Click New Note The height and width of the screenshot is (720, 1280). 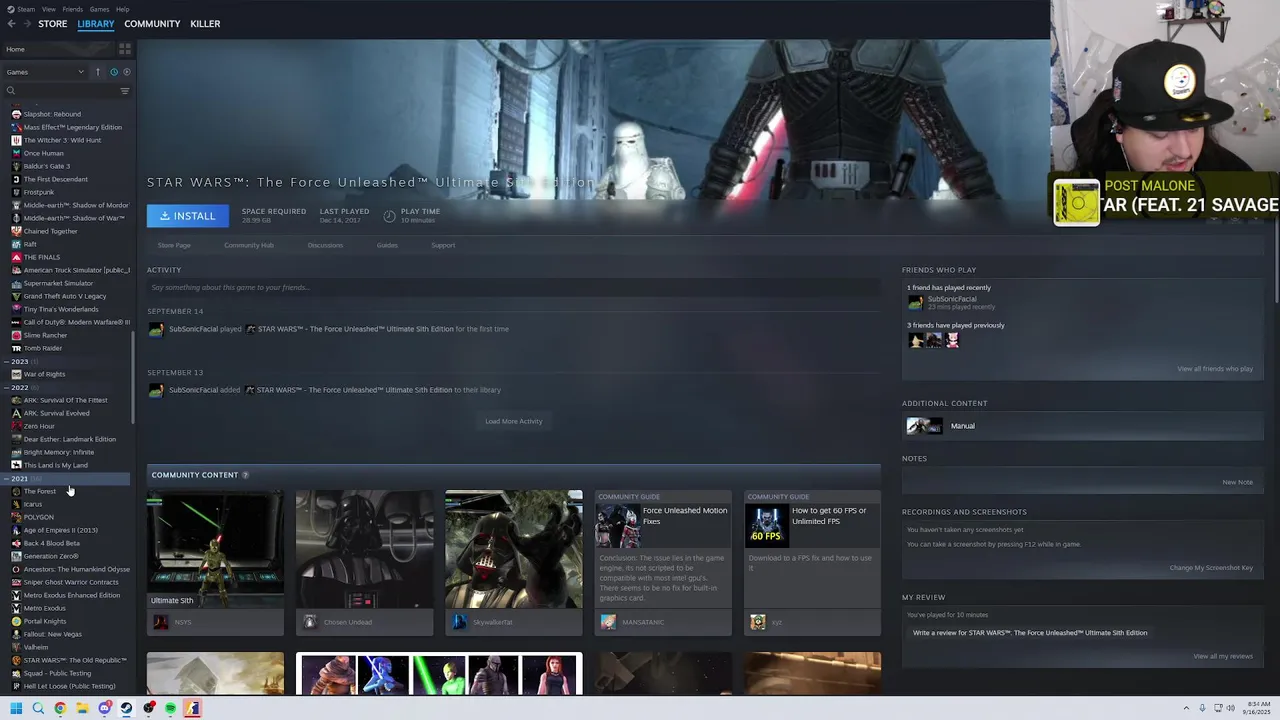point(1237,482)
